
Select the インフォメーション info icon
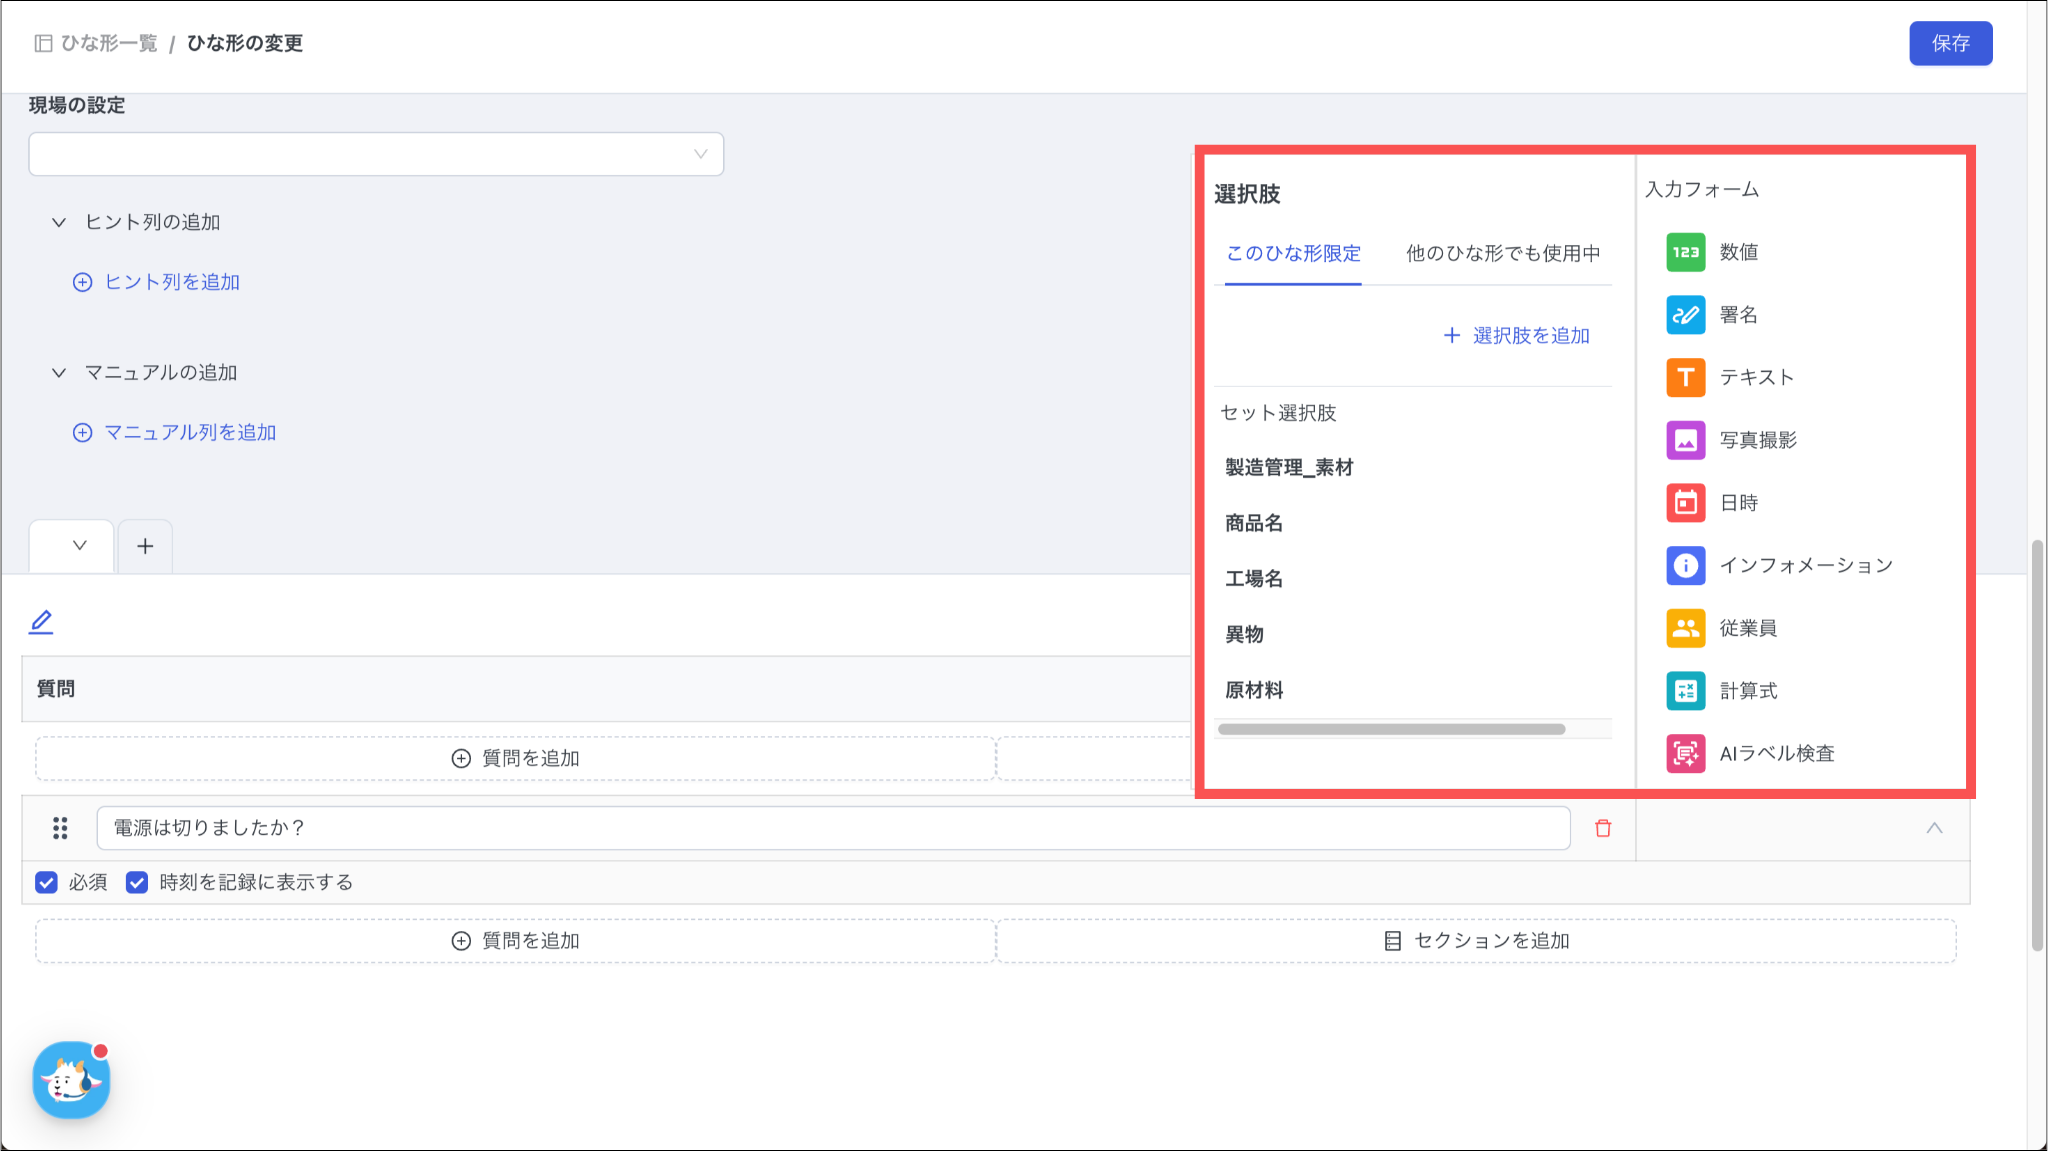point(1685,565)
